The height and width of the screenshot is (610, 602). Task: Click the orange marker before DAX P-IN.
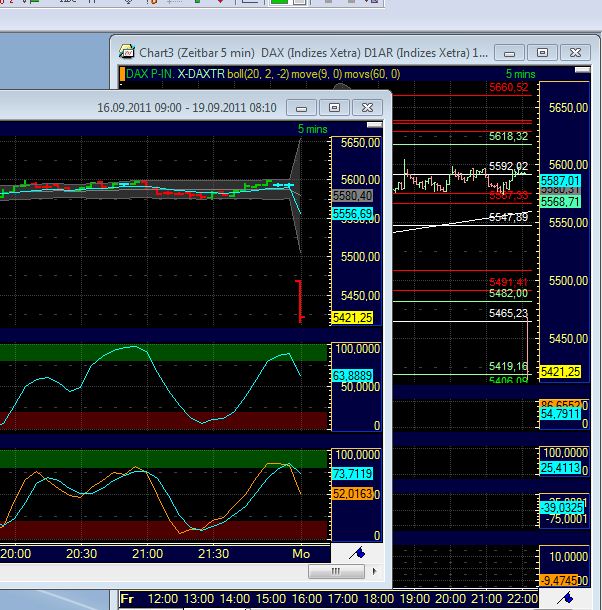(122, 74)
